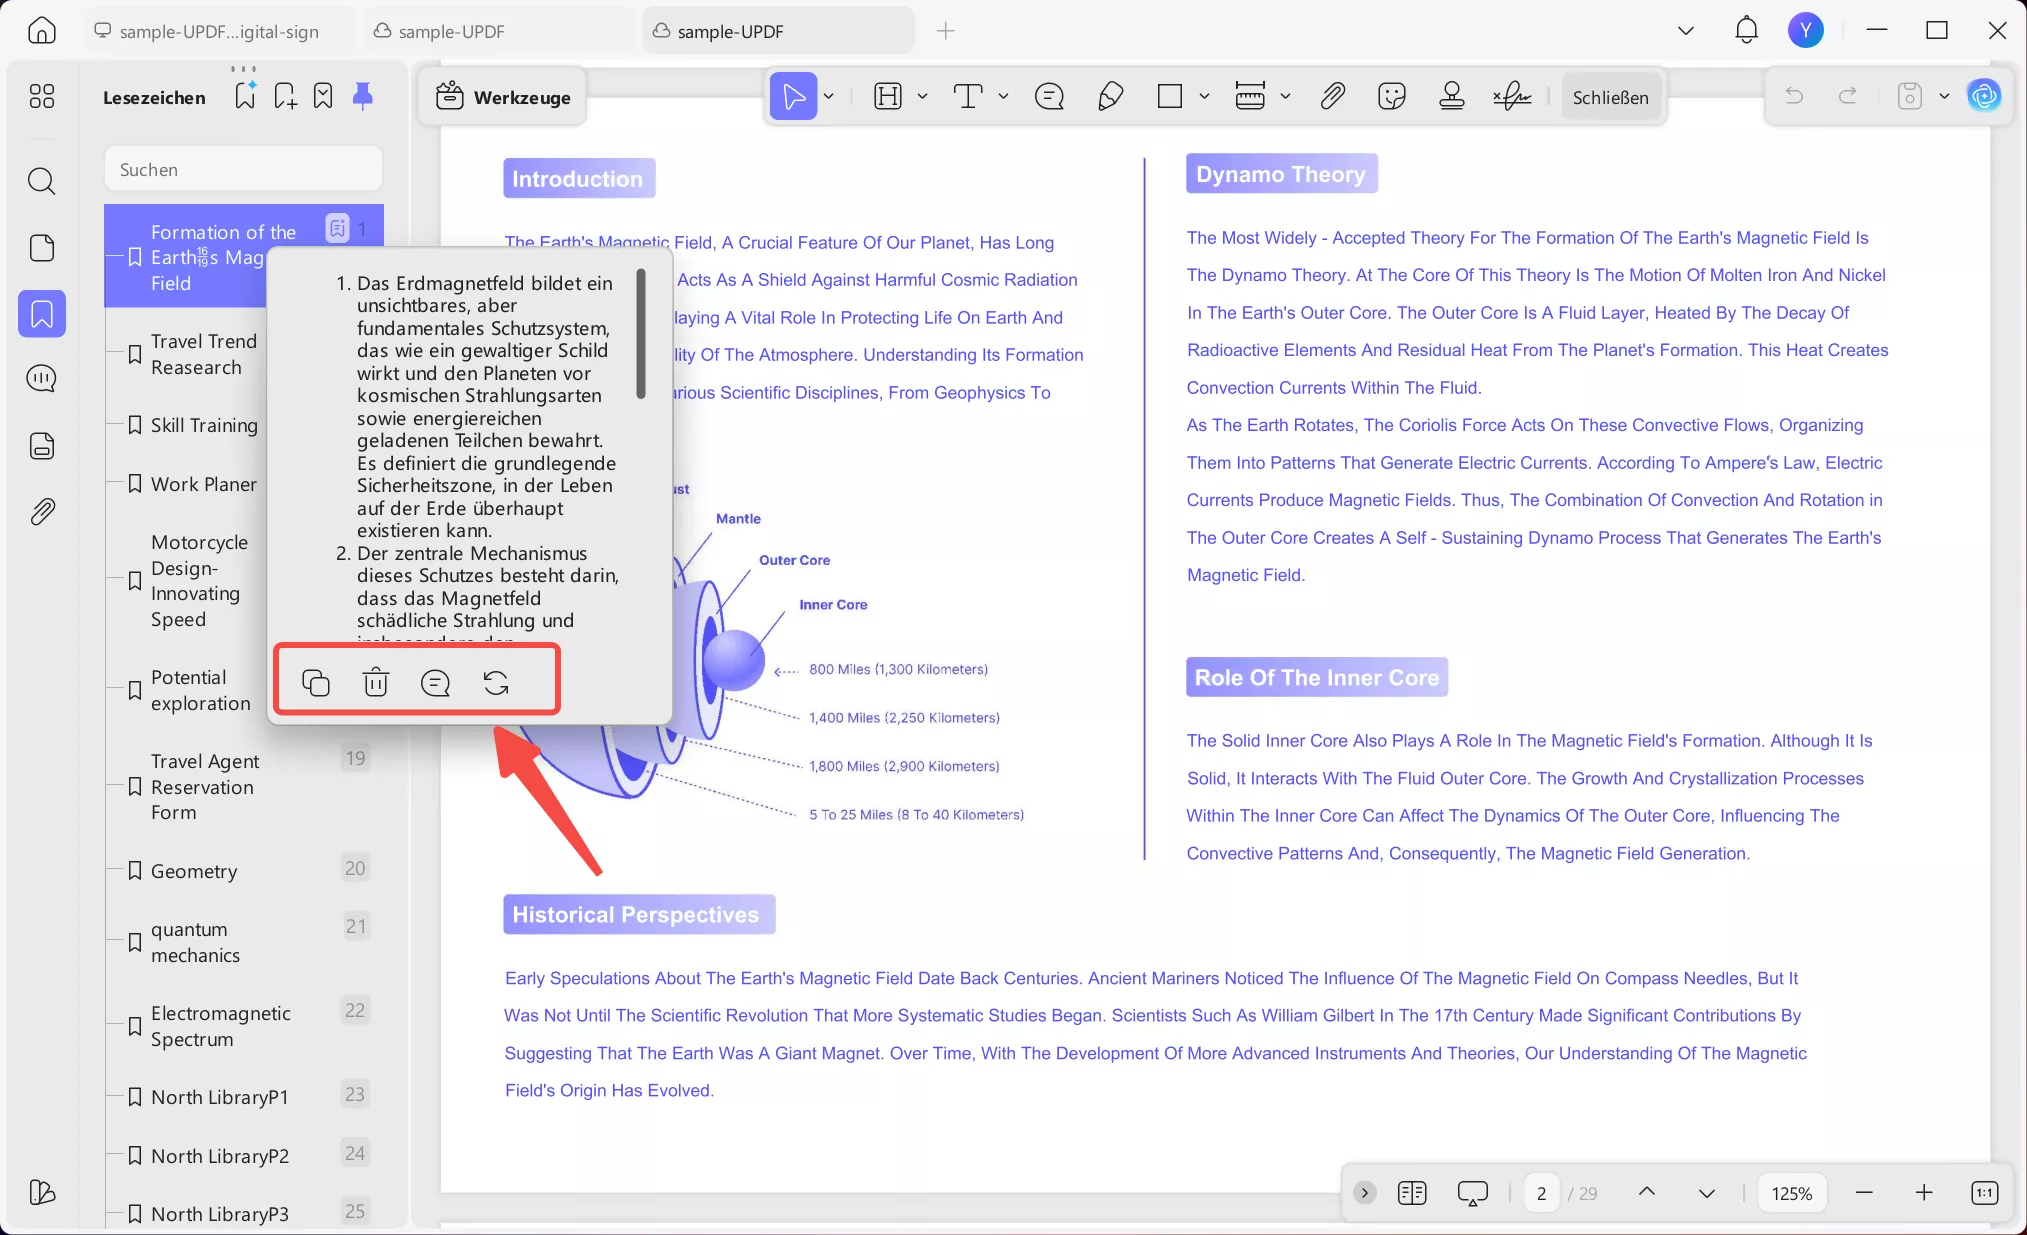Open the attachment paperclip tool in toolbar

click(1331, 96)
